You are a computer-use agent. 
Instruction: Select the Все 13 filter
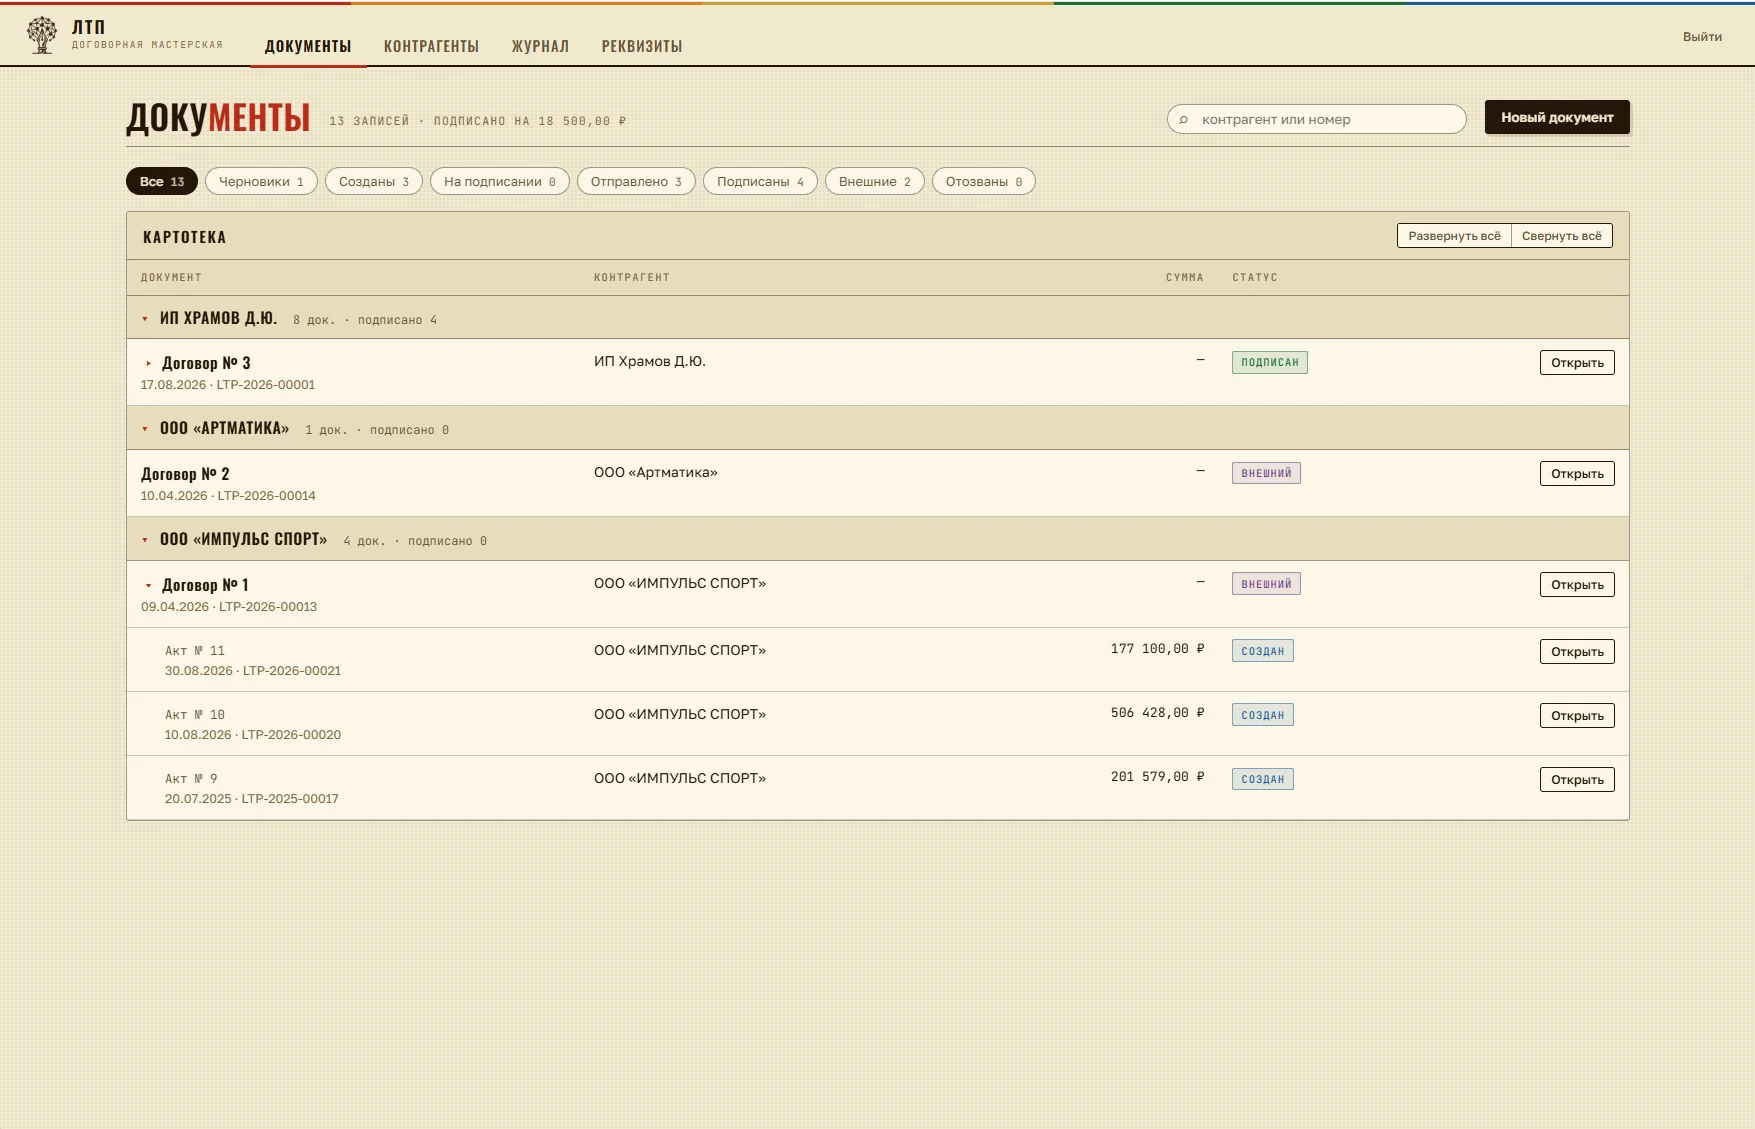click(162, 181)
